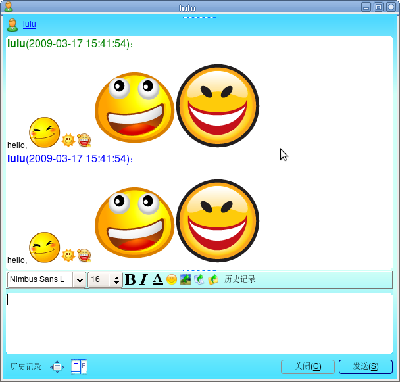Toggle bold text formatting
This screenshot has width=400, height=382.
(130, 279)
